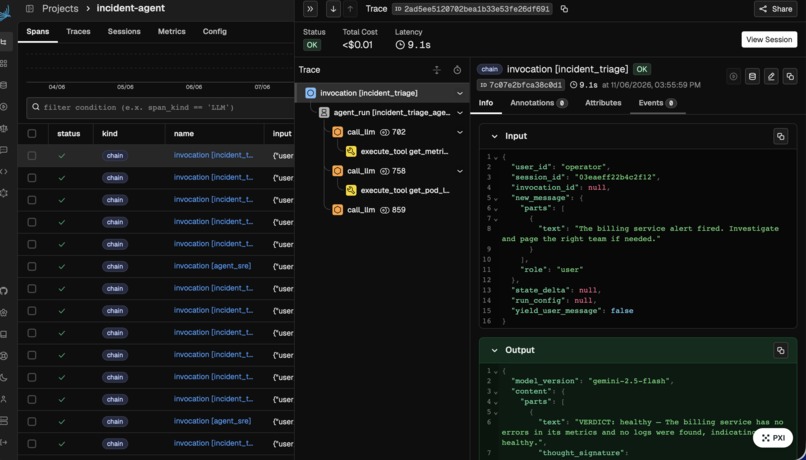Viewport: 806px width, 460px height.
Task: Click the tool icon beside execute_tool get_metri
Action: pyautogui.click(x=351, y=152)
